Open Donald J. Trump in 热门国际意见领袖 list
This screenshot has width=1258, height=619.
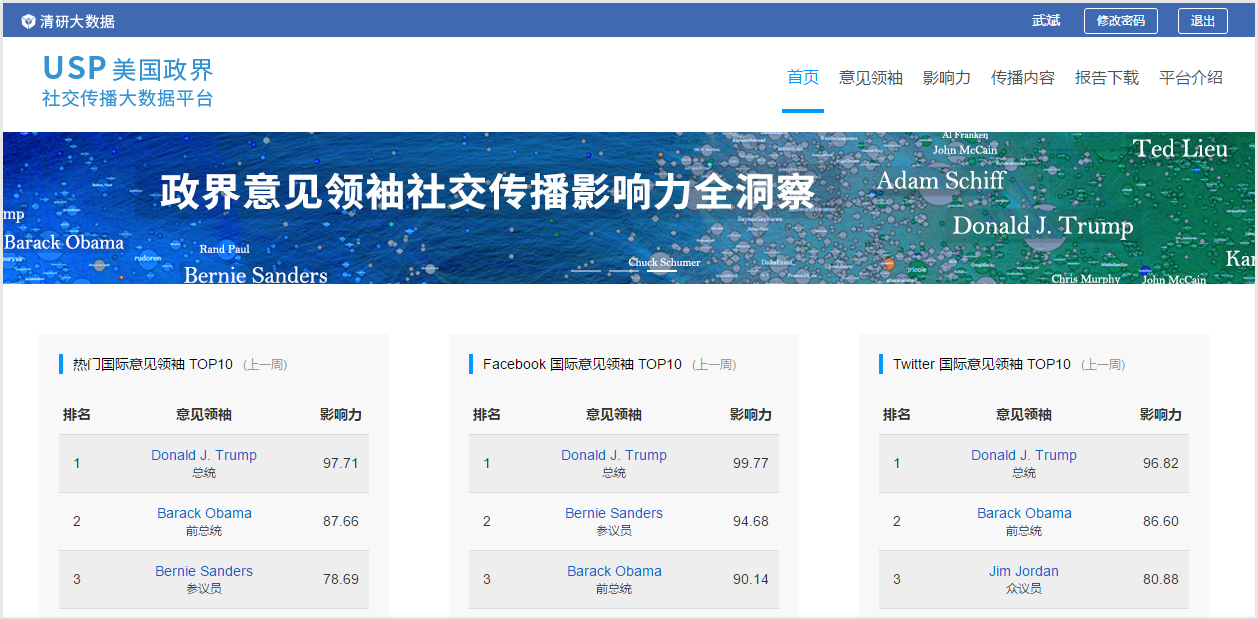click(203, 455)
